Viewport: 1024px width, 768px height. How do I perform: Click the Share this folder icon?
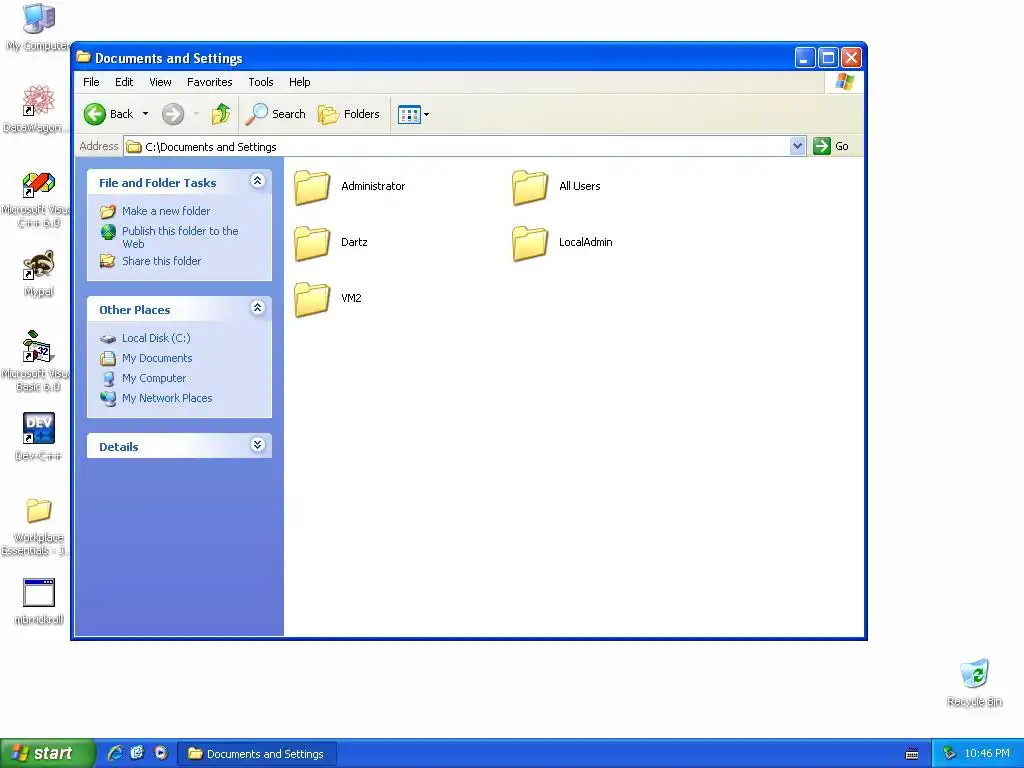(x=108, y=261)
